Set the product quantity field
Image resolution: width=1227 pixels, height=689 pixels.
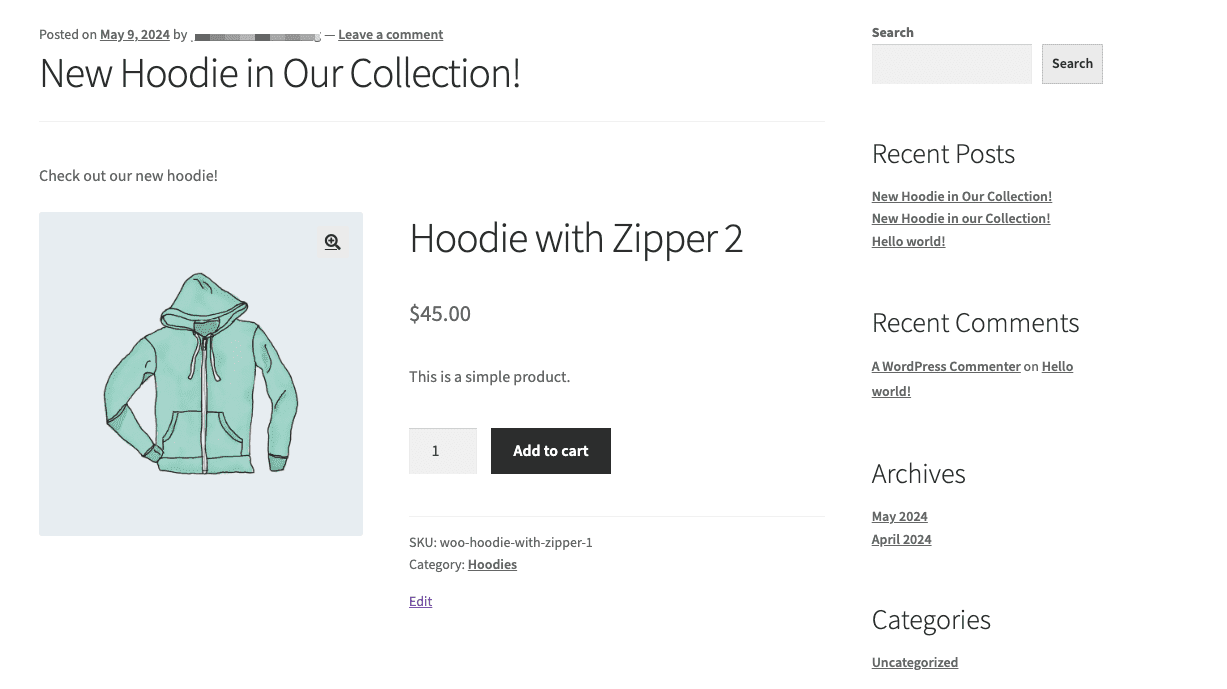pos(442,450)
